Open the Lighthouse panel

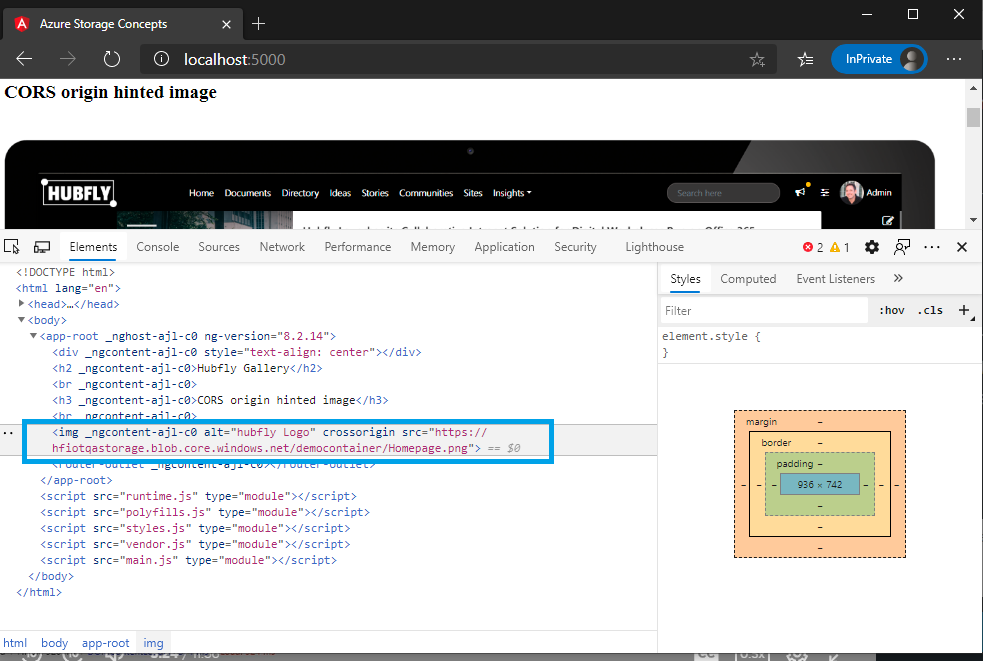click(x=654, y=247)
